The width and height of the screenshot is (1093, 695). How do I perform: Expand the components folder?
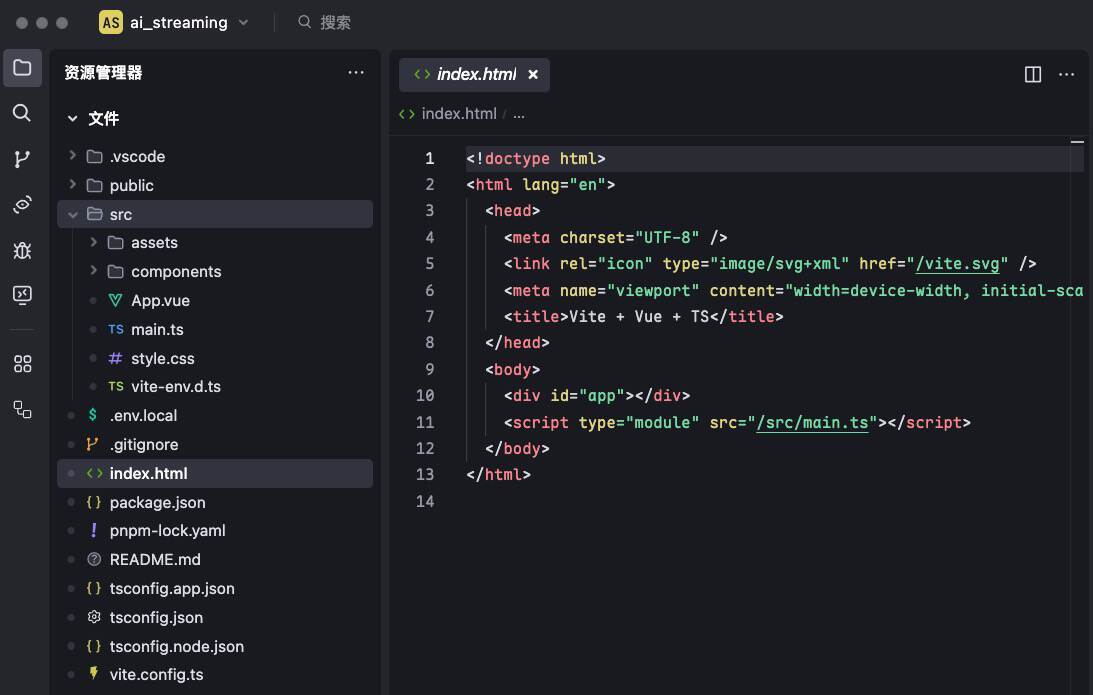pos(93,271)
